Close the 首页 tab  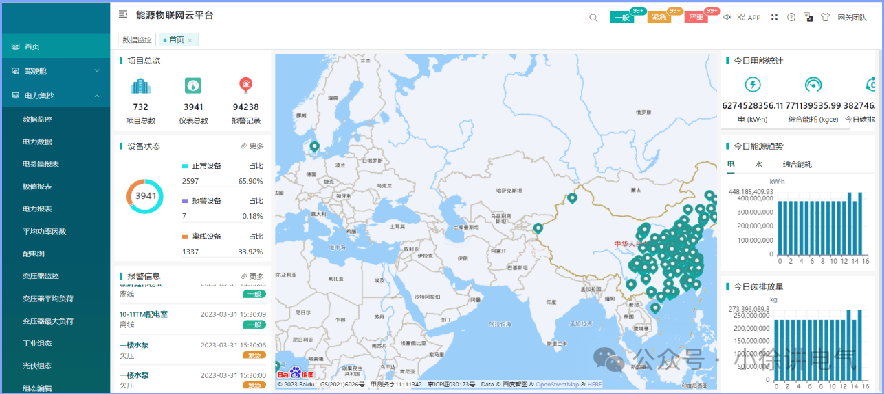pyautogui.click(x=190, y=40)
